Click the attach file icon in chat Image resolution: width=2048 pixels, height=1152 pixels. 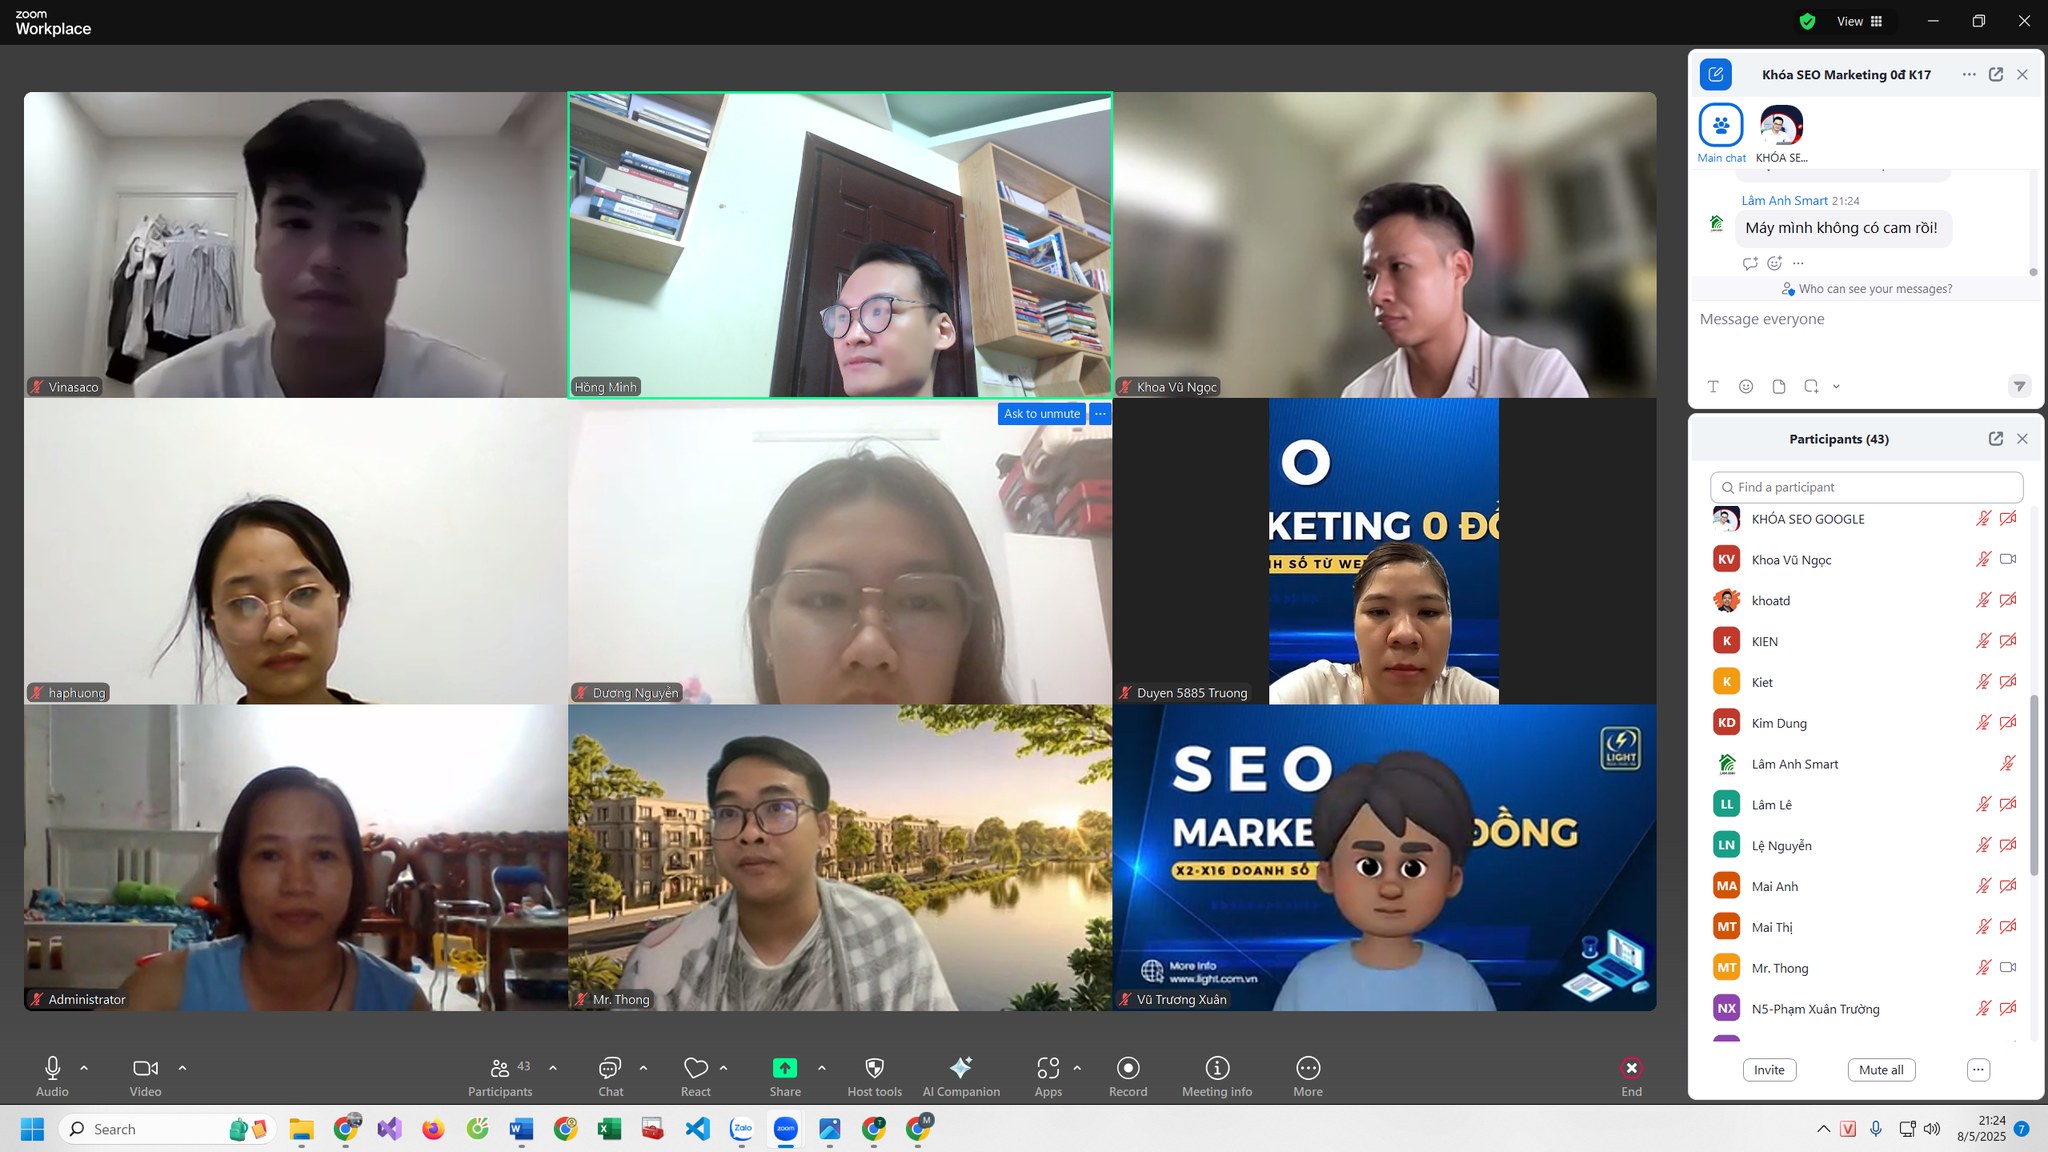pos(1779,386)
